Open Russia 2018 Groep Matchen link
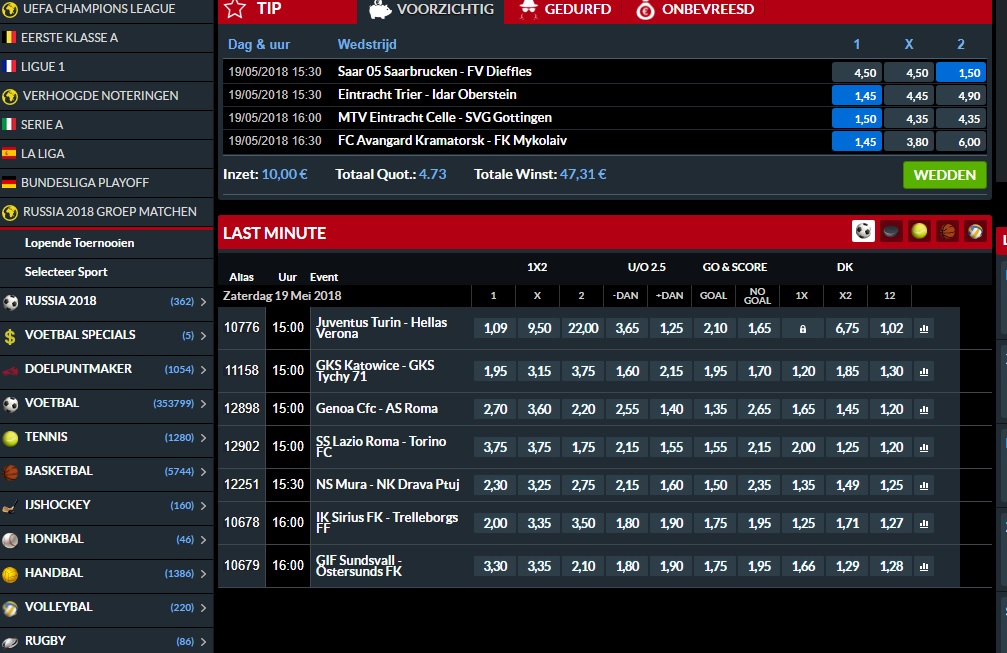1007x653 pixels. pyautogui.click(x=106, y=212)
